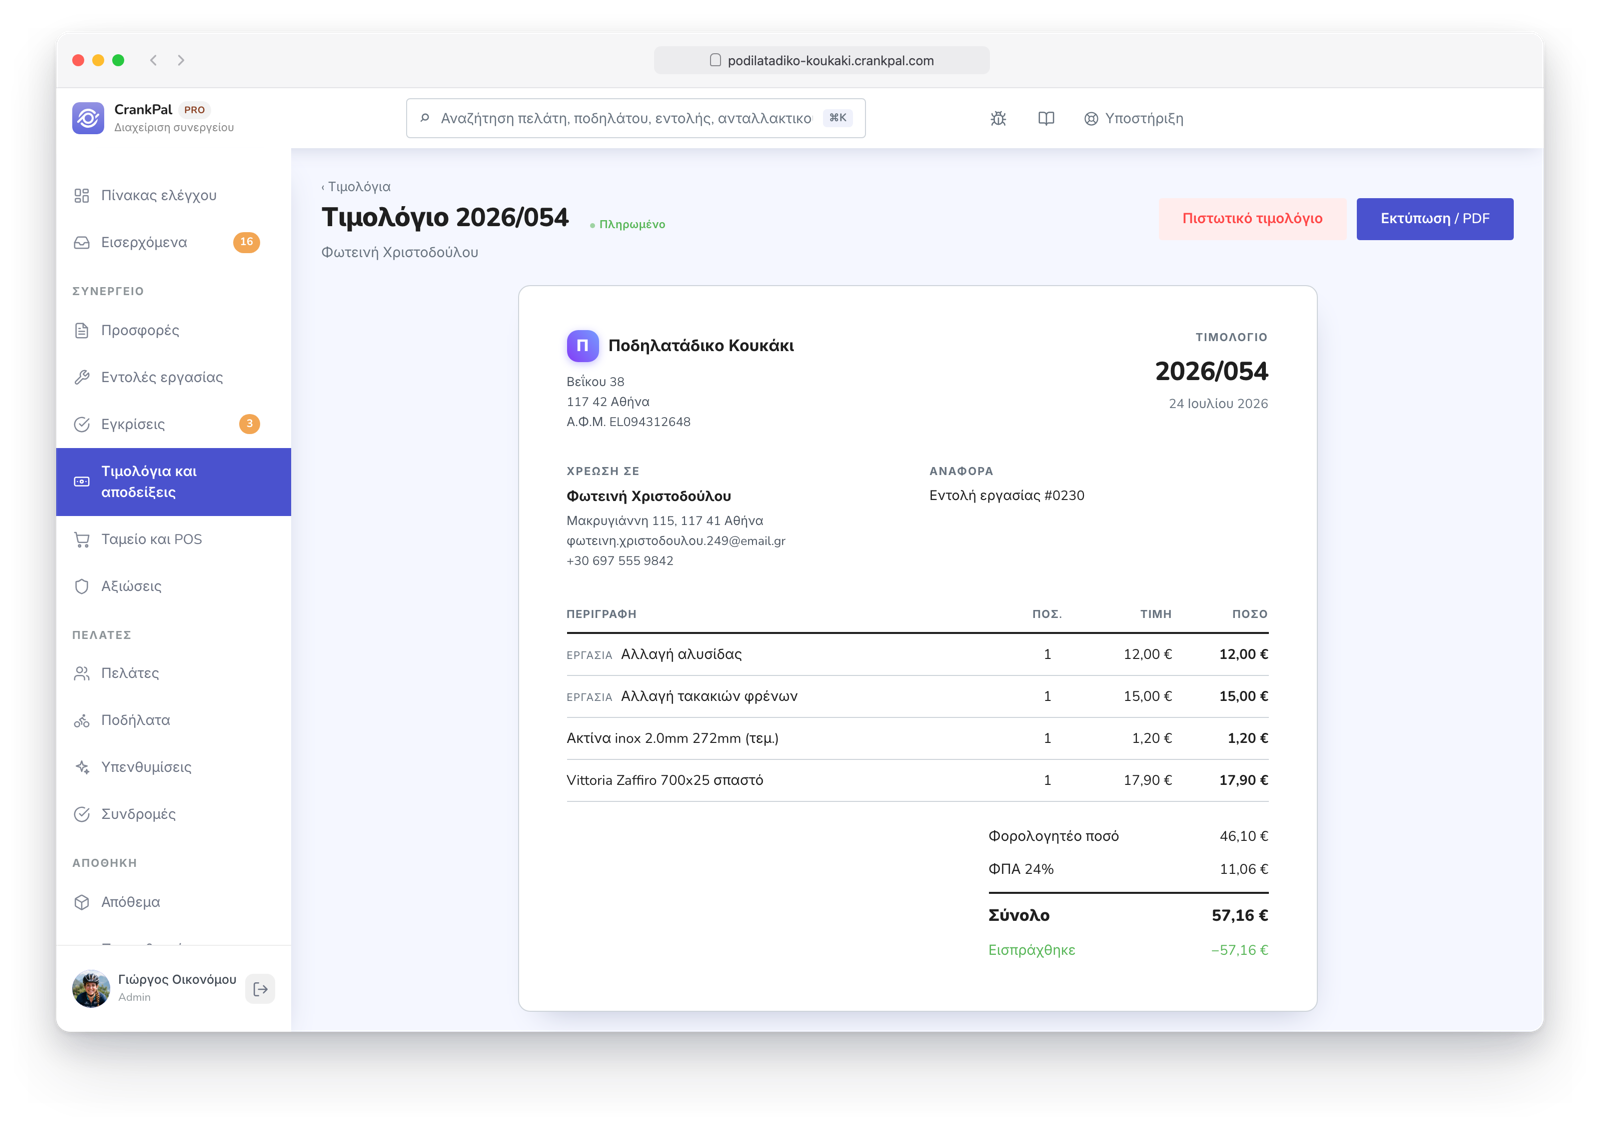Open Ταμείο και POS page

[x=174, y=539]
